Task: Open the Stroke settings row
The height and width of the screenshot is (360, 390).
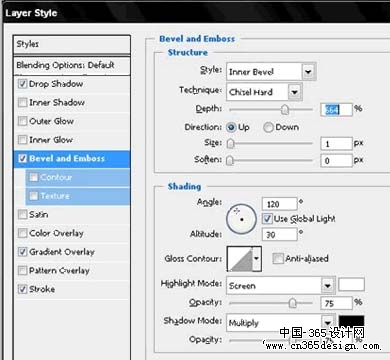Action: (x=72, y=289)
